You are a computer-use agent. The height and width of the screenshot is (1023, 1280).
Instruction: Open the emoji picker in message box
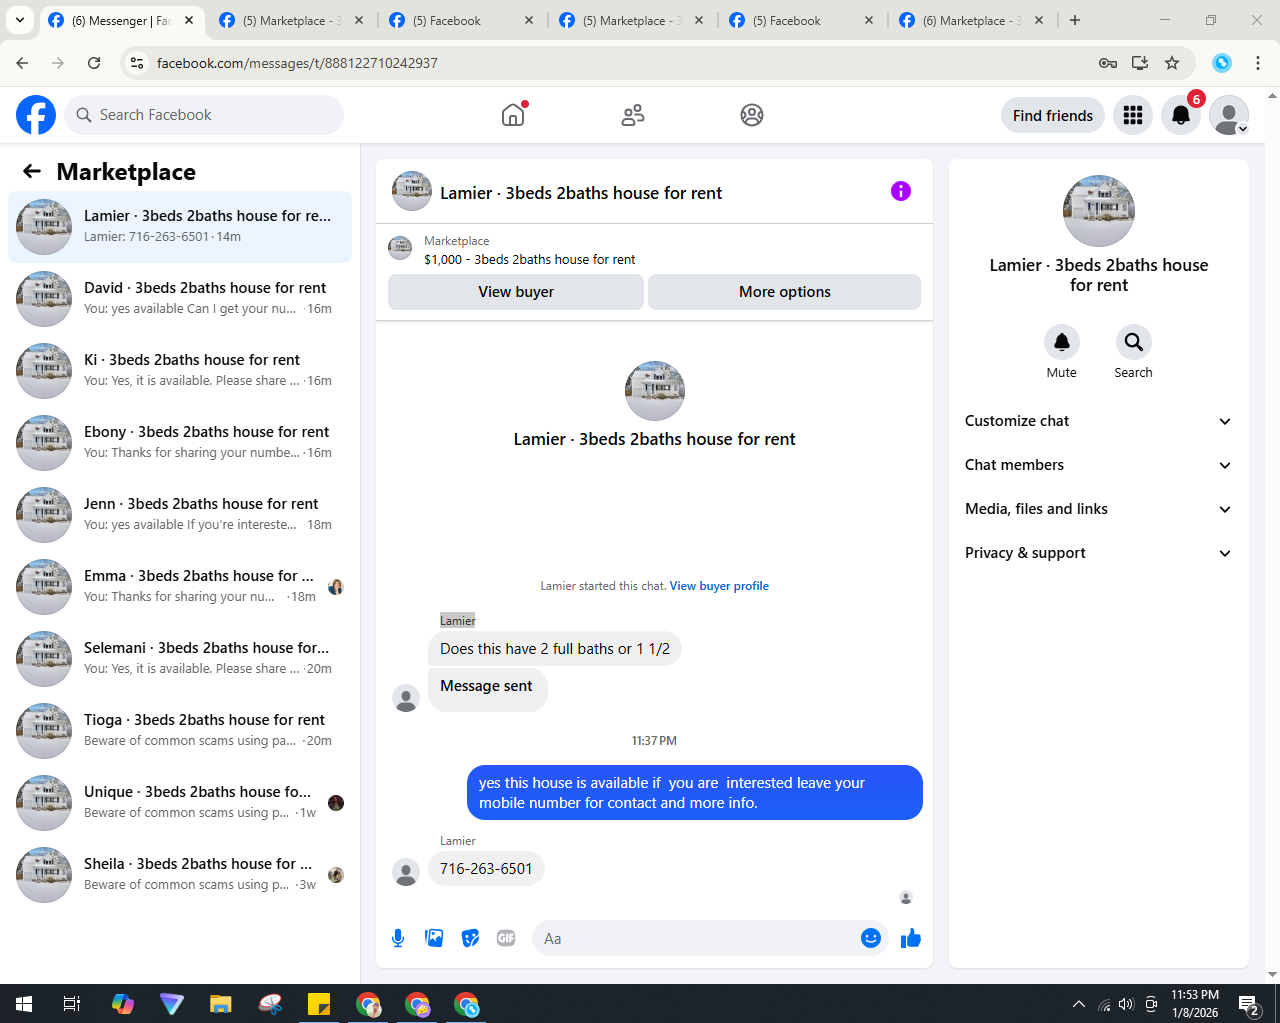point(871,938)
